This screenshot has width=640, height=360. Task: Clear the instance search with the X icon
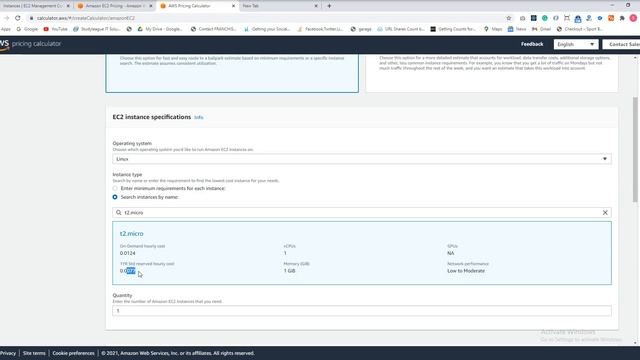(605, 213)
